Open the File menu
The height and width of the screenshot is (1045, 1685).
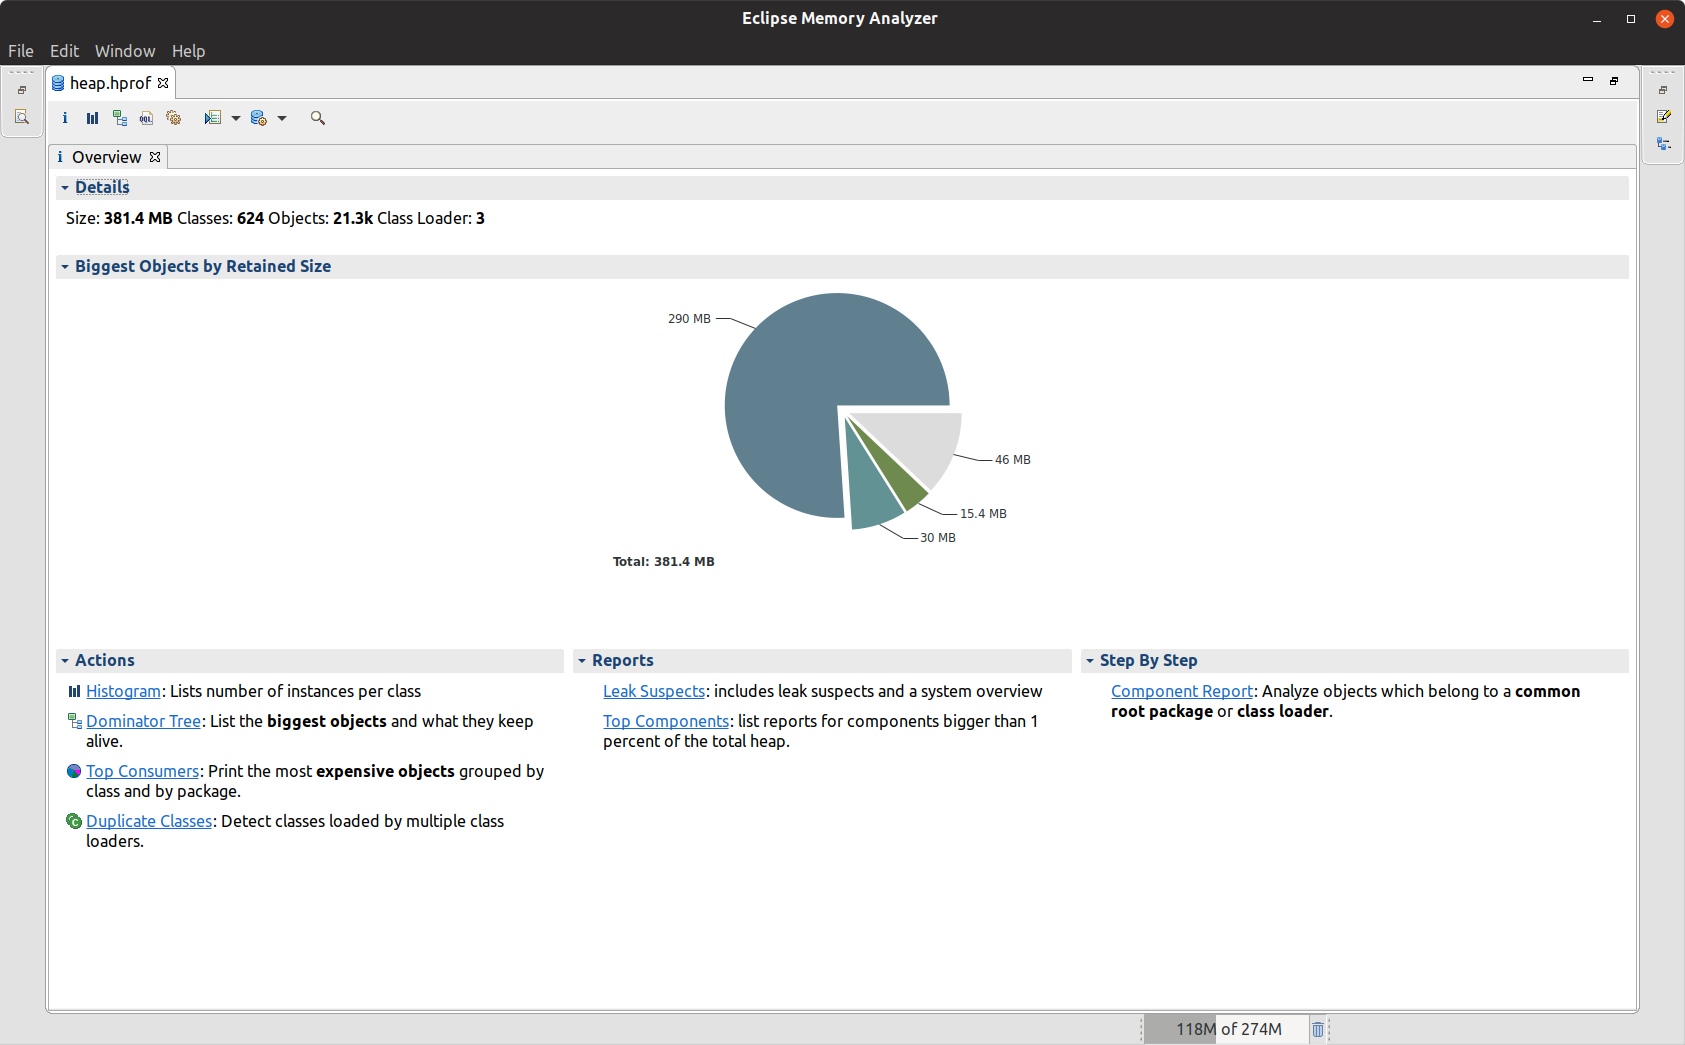coord(21,51)
